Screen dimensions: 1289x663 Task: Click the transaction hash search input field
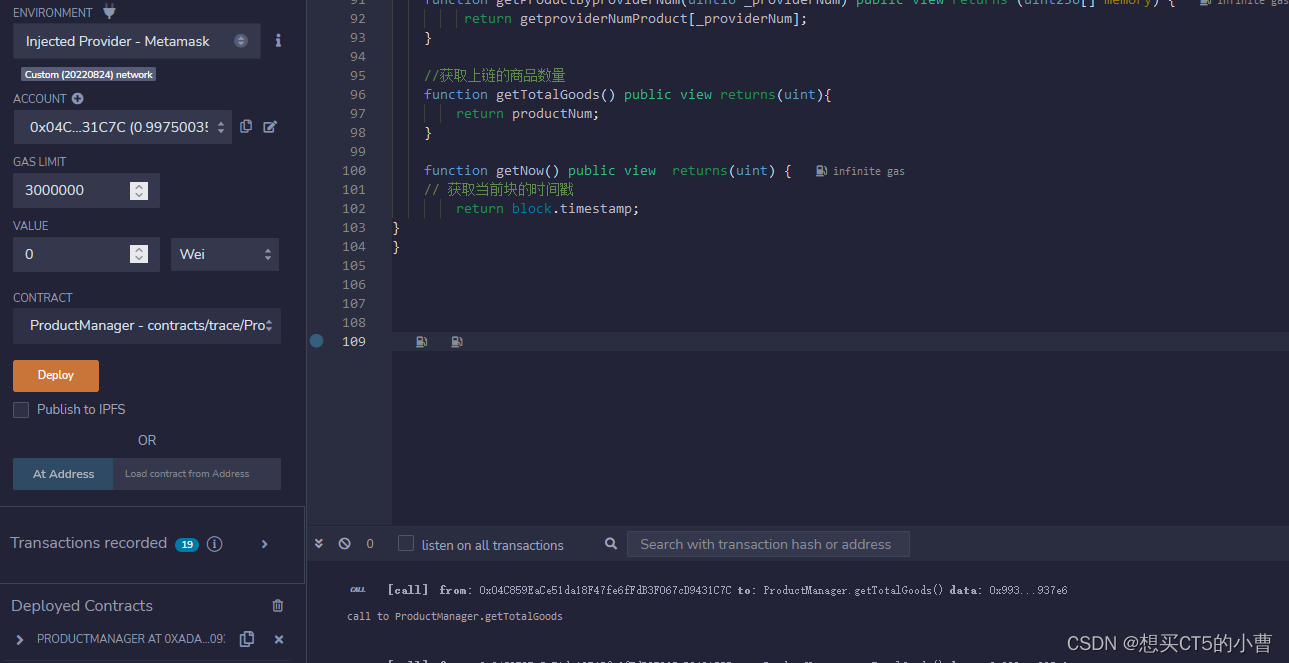768,543
